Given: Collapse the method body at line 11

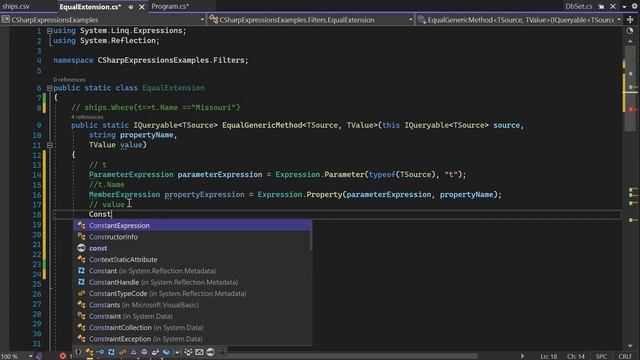Looking at the screenshot, I should click(x=49, y=145).
